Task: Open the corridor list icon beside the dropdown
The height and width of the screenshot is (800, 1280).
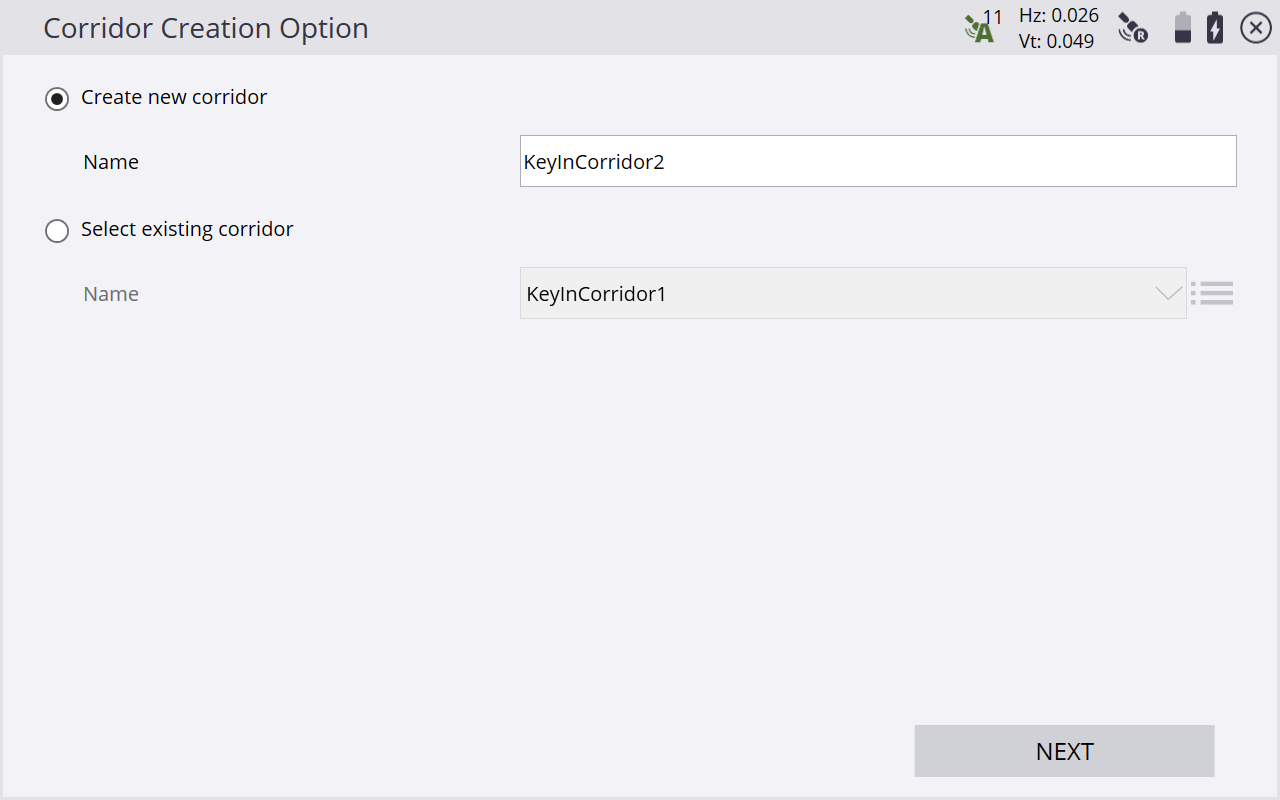Action: click(x=1213, y=293)
